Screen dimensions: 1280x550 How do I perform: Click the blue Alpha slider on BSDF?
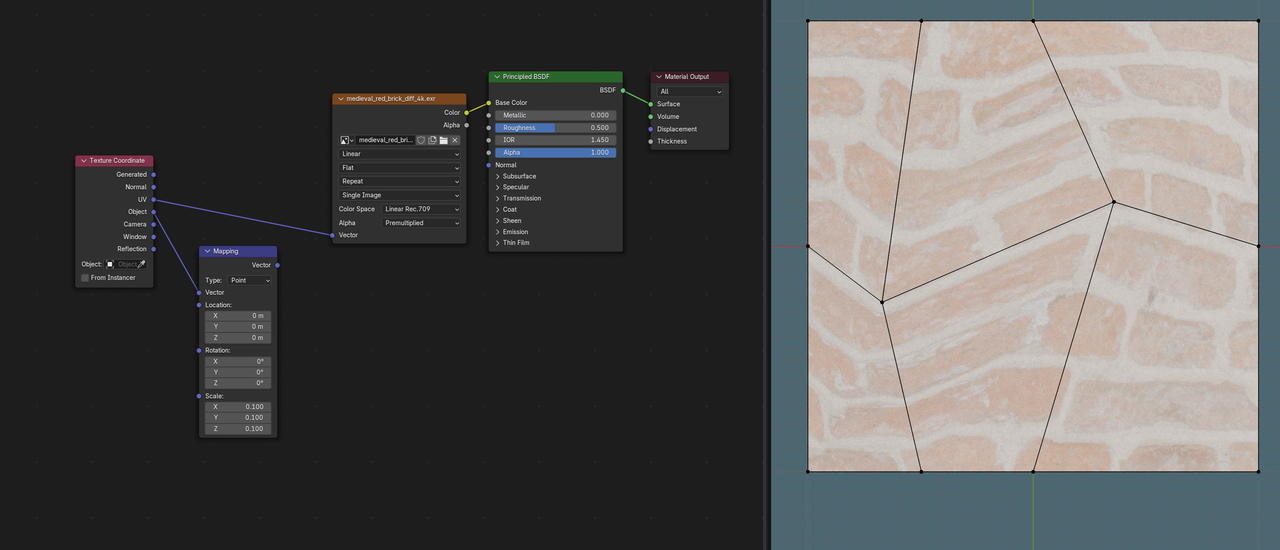[555, 152]
